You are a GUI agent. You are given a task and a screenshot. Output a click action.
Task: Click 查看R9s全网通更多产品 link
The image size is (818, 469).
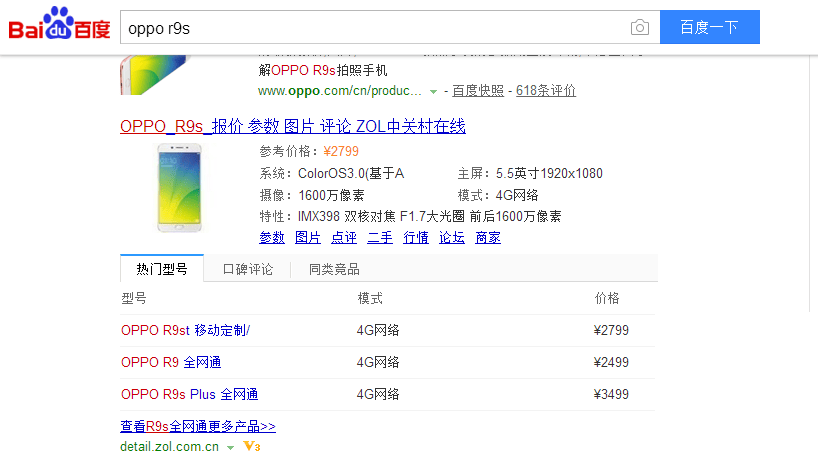coord(198,426)
